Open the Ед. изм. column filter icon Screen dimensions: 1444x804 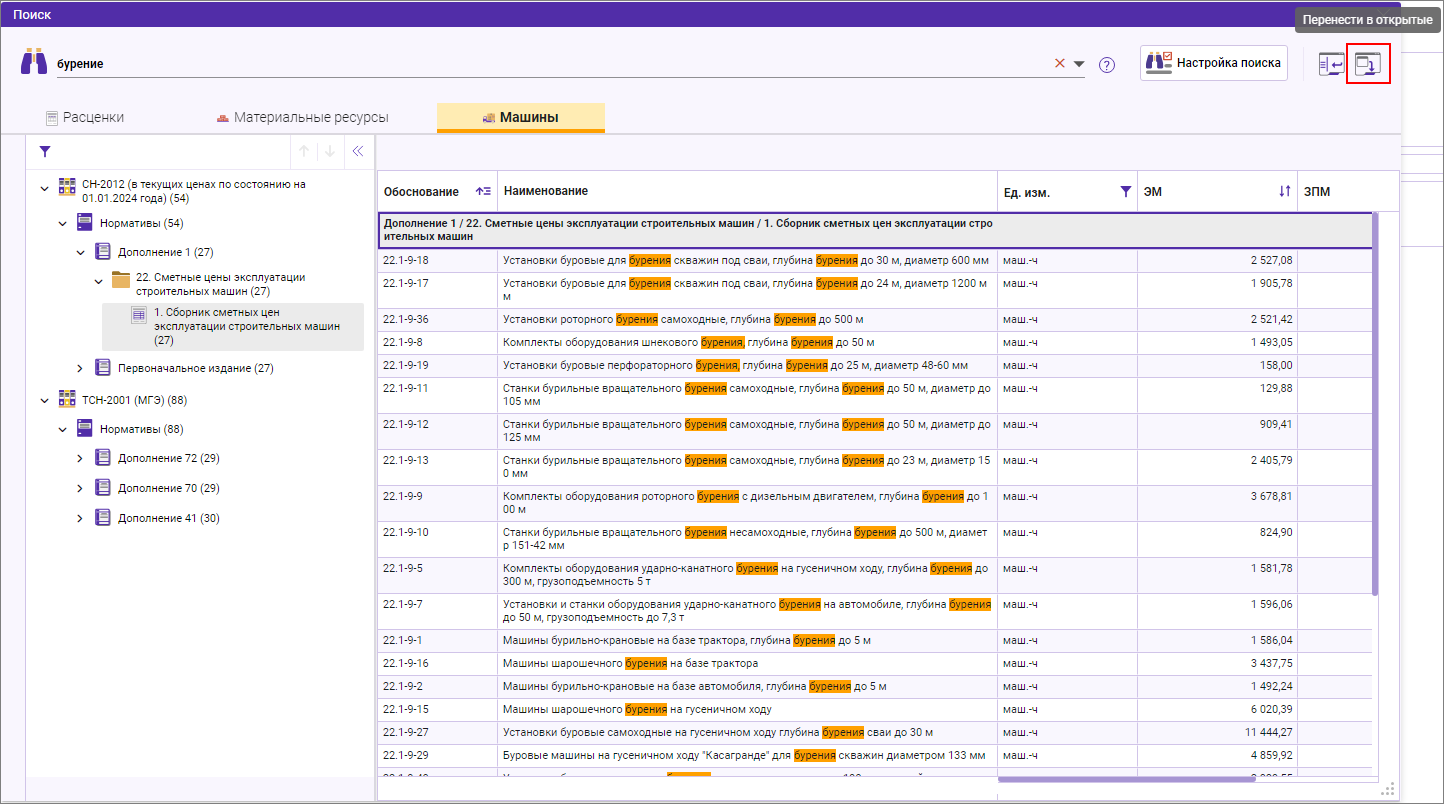coord(1126,191)
